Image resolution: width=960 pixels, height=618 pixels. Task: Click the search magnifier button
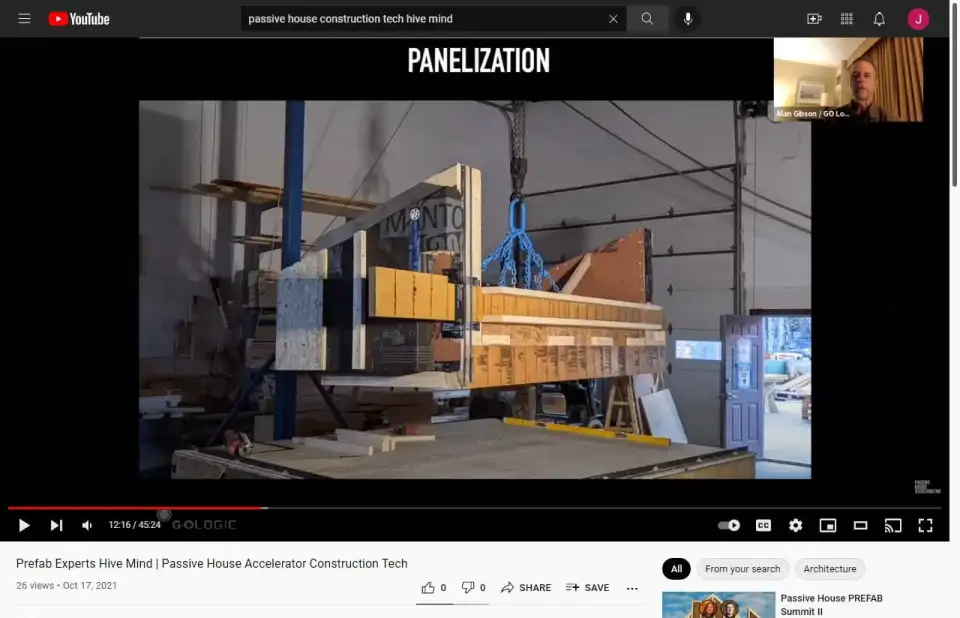[647, 19]
